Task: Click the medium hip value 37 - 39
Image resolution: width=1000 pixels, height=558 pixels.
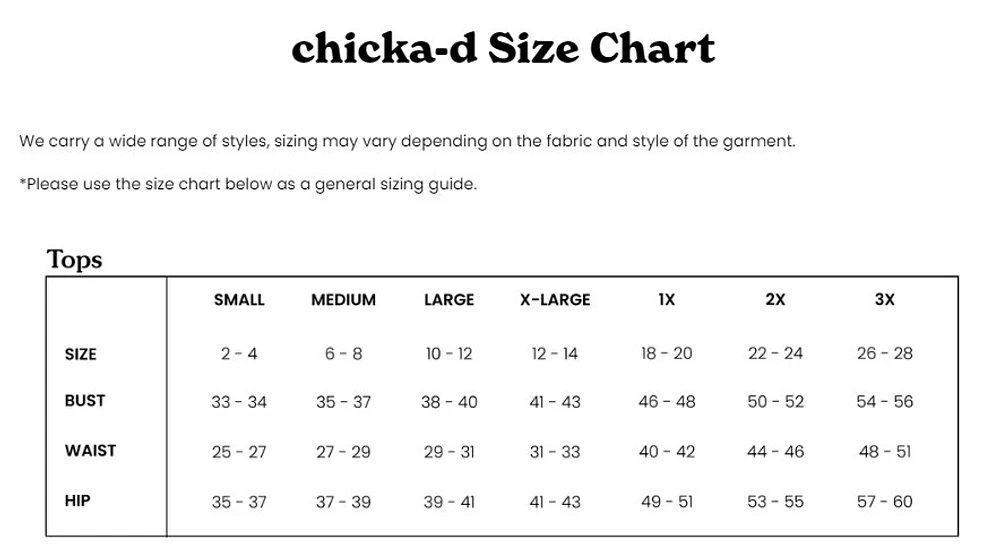Action: pos(343,503)
